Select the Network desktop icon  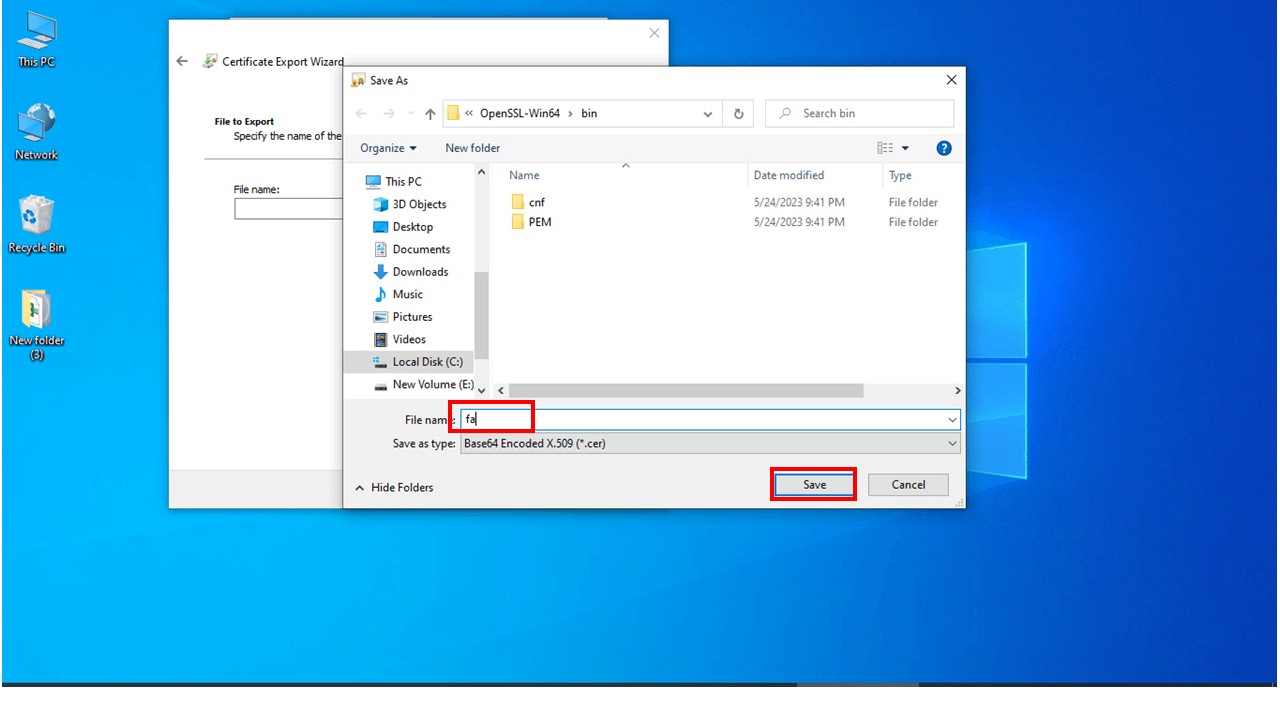pyautogui.click(x=37, y=132)
